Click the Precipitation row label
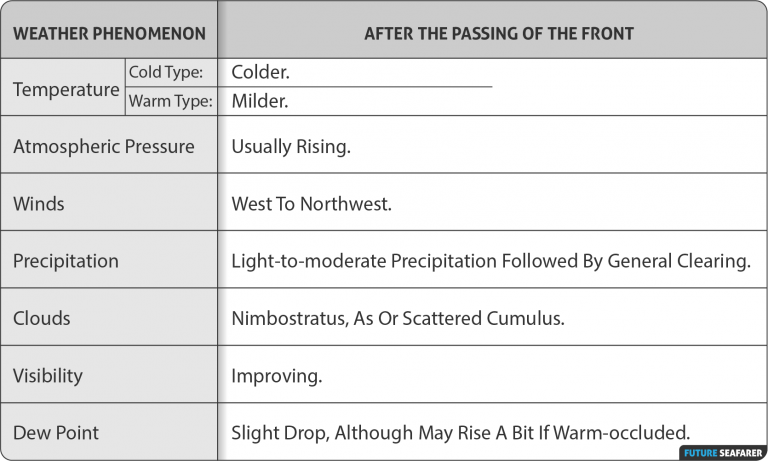Screen dimensions: 768x461 point(66,261)
